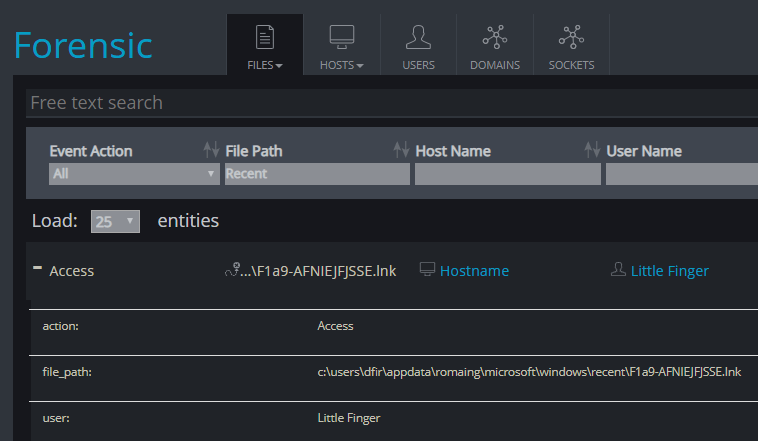Open the Files tab document icon
This screenshot has width=758, height=441.
264,37
